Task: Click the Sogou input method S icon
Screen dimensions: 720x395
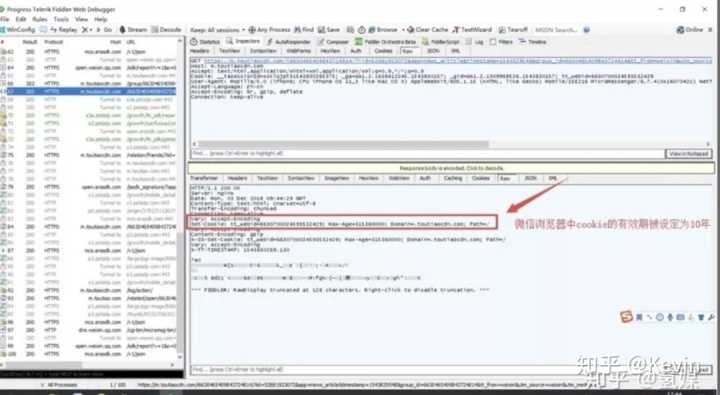Action: tap(626, 316)
